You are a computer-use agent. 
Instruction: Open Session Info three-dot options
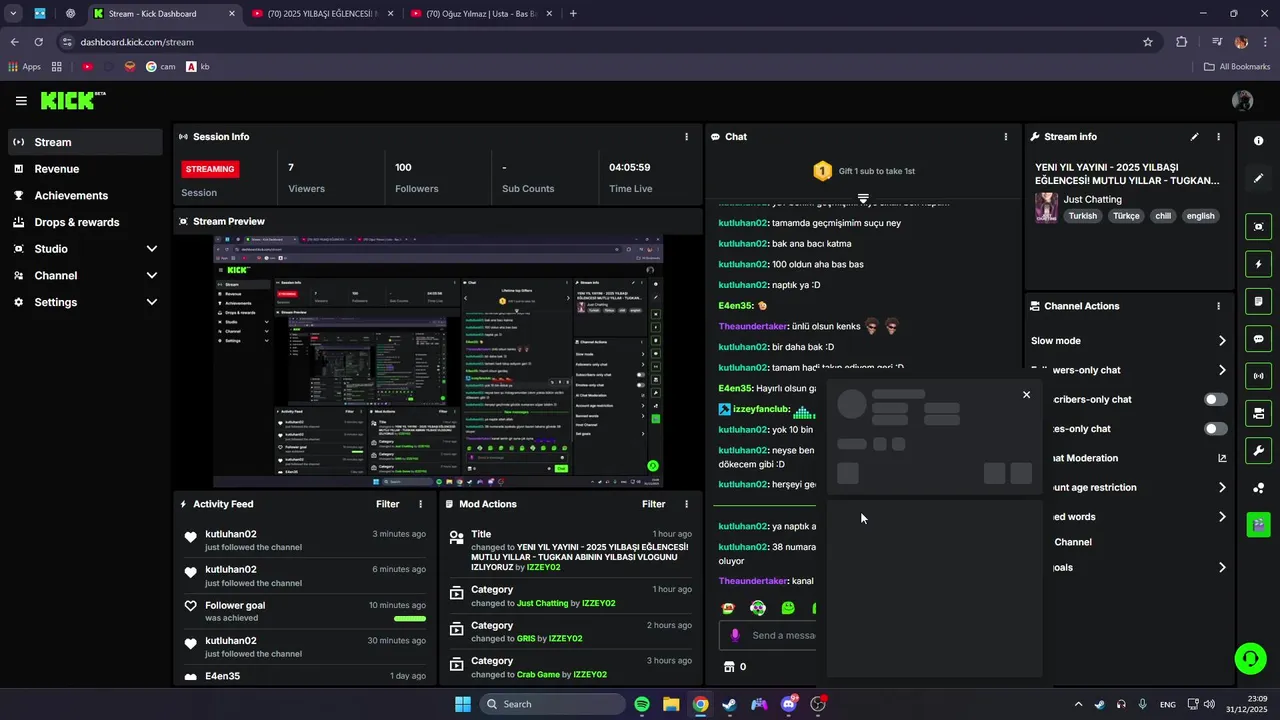coord(686,137)
